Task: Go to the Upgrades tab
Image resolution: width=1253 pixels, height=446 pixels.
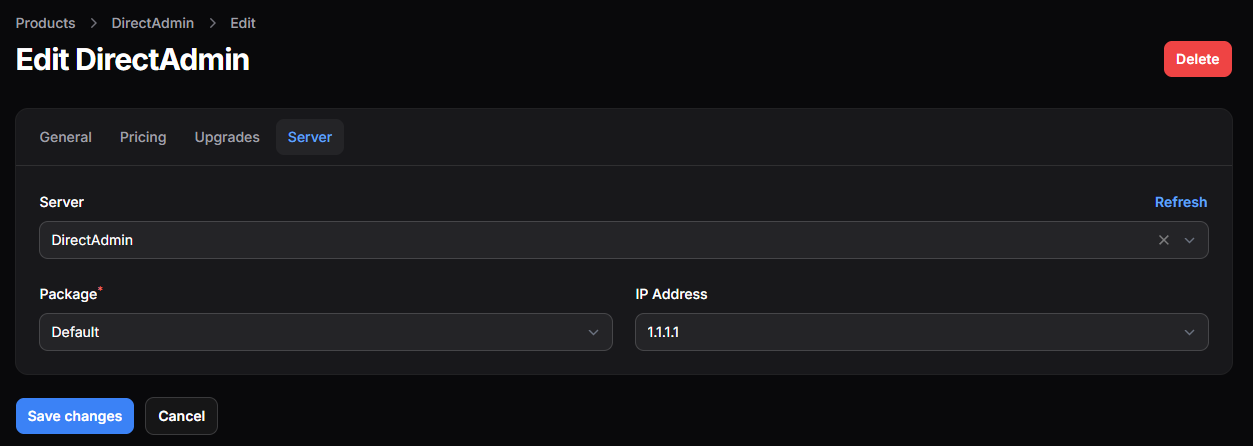Action: (227, 137)
